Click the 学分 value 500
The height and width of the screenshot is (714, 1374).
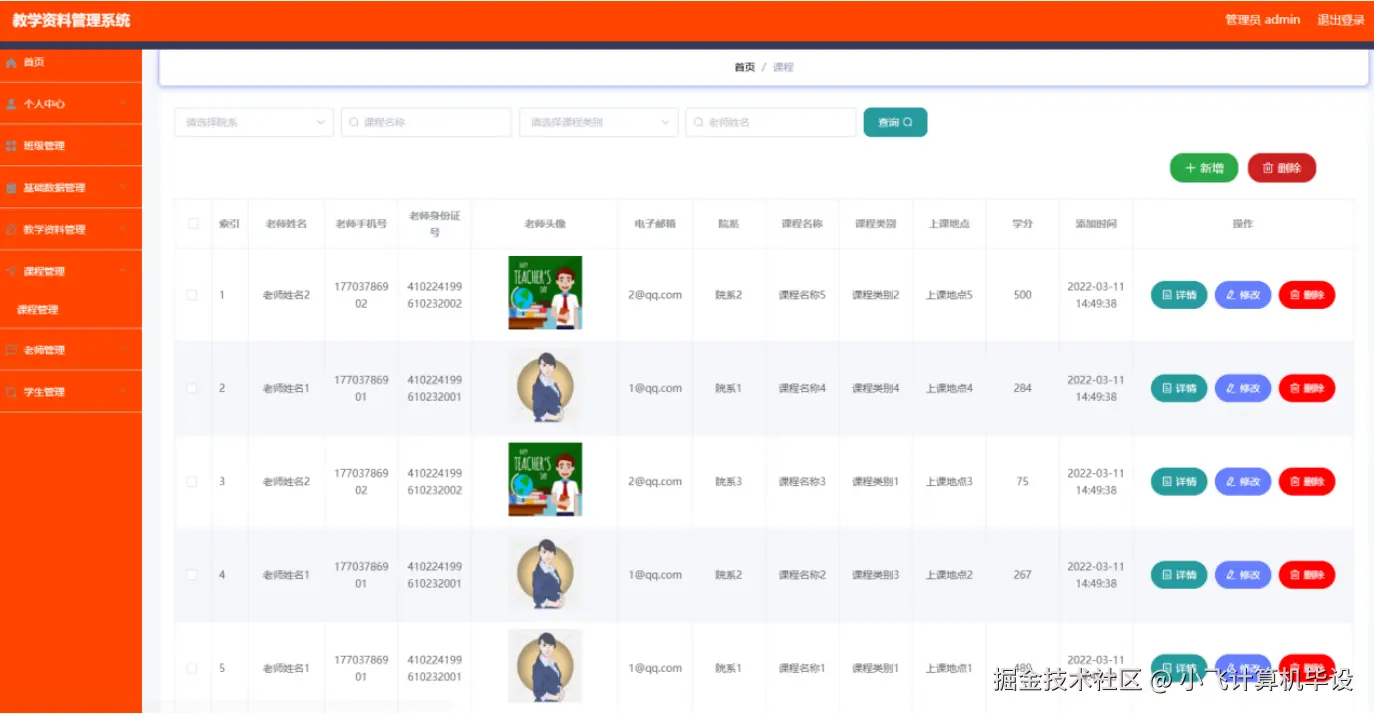1022,295
